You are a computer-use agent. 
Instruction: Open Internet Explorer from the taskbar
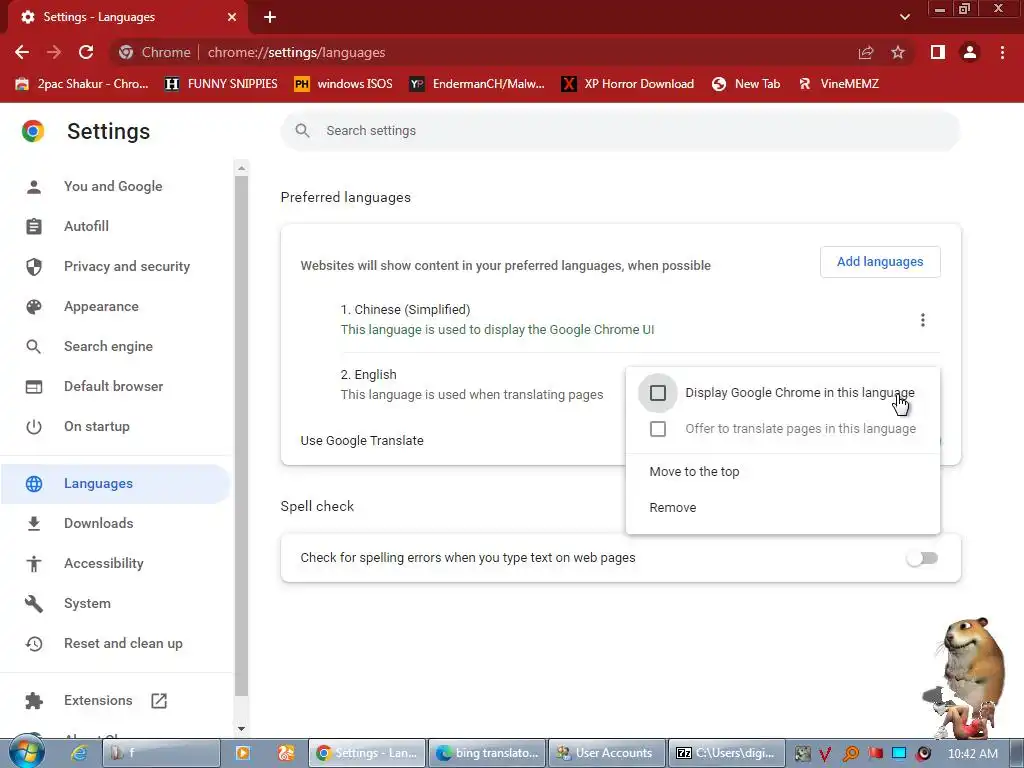click(x=79, y=753)
